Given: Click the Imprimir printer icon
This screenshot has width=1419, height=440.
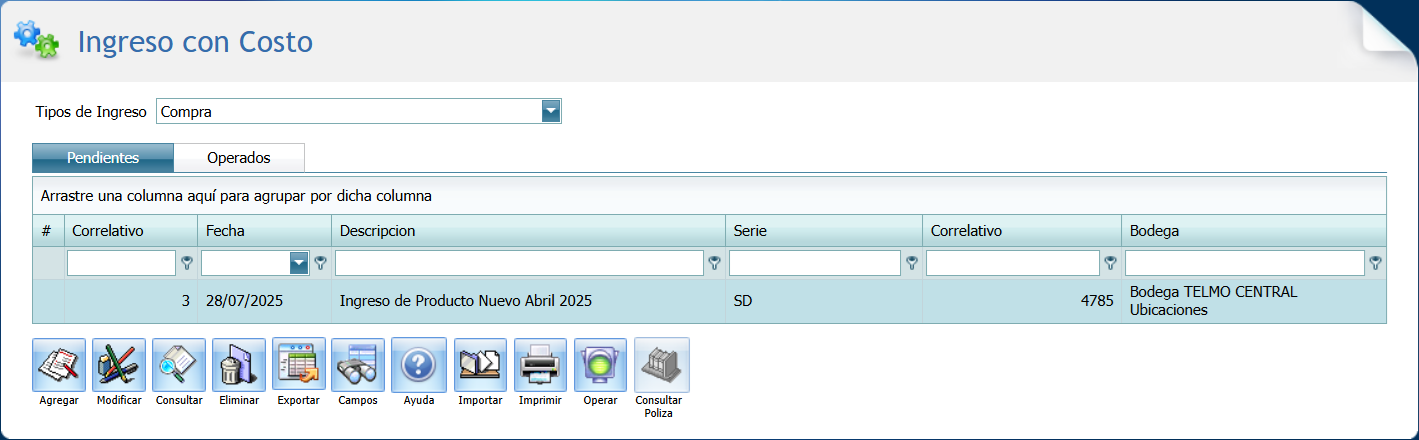Looking at the screenshot, I should click(x=540, y=365).
